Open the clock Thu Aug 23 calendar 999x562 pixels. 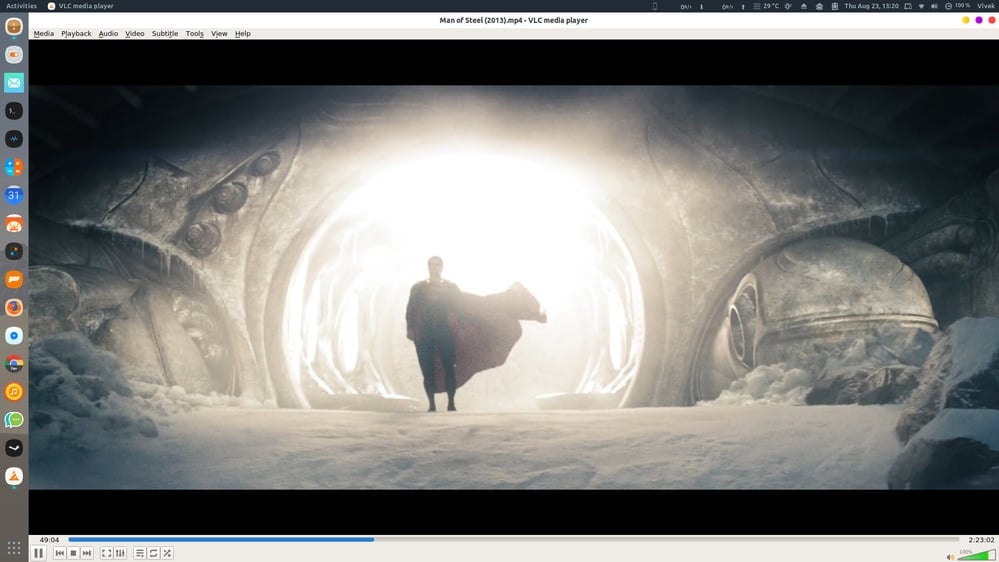coord(871,6)
